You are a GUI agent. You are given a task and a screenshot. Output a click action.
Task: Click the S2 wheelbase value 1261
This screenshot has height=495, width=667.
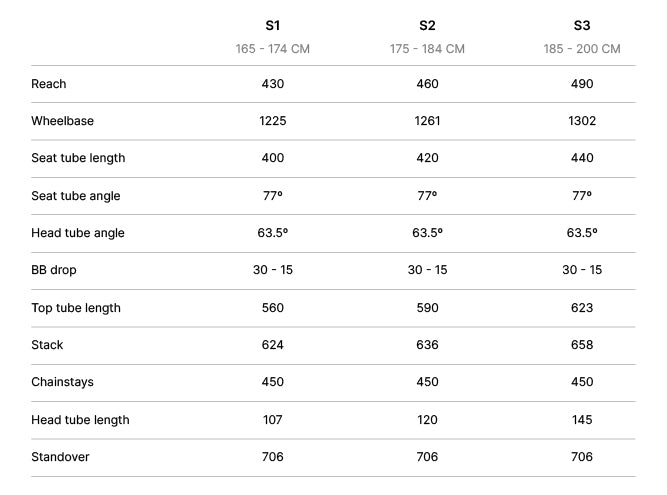(x=427, y=121)
